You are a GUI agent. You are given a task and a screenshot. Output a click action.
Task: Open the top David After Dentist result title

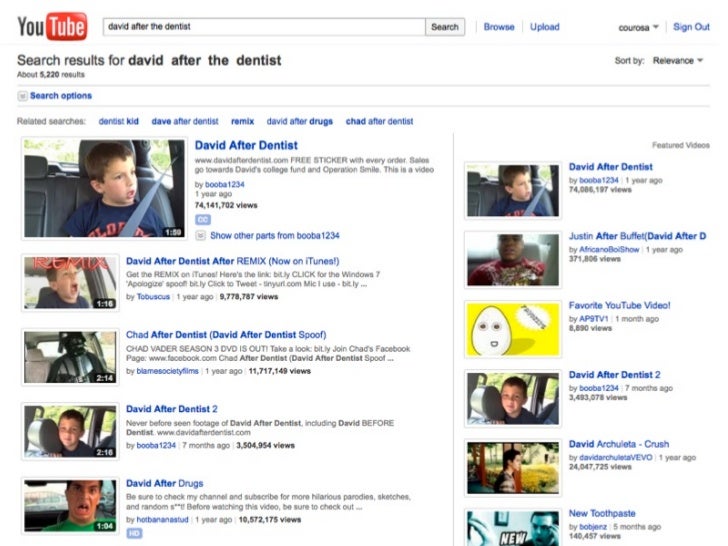(246, 145)
